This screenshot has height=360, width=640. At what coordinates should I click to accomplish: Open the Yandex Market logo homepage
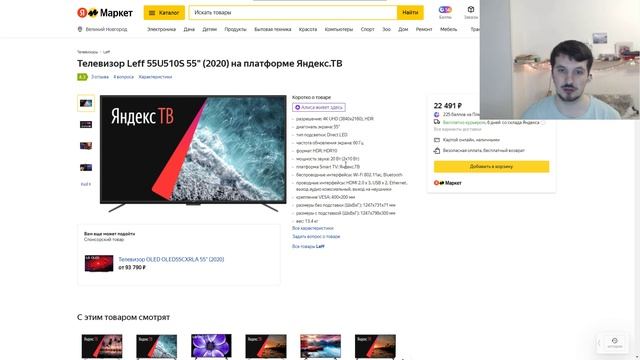(x=105, y=13)
